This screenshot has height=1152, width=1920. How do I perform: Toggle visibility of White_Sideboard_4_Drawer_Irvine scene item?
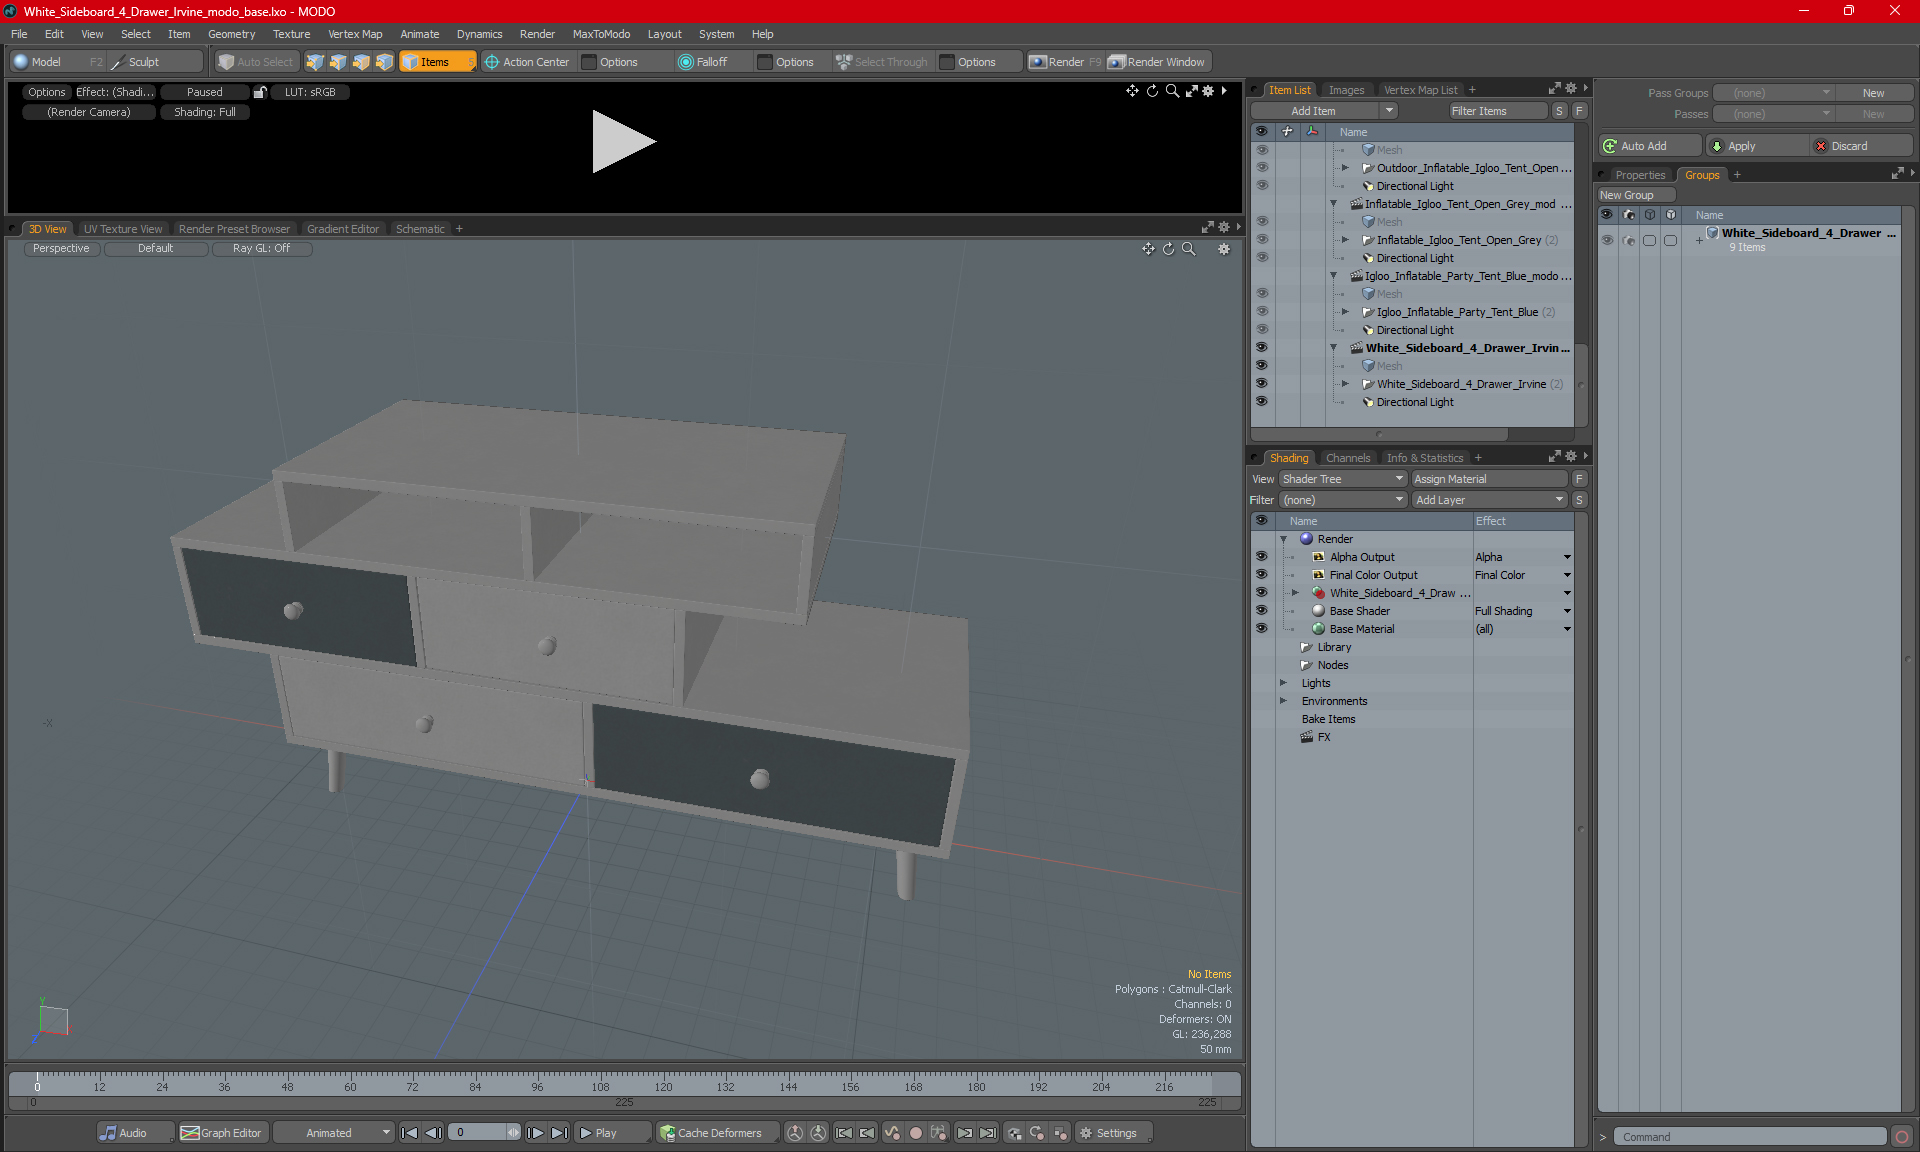click(x=1261, y=348)
